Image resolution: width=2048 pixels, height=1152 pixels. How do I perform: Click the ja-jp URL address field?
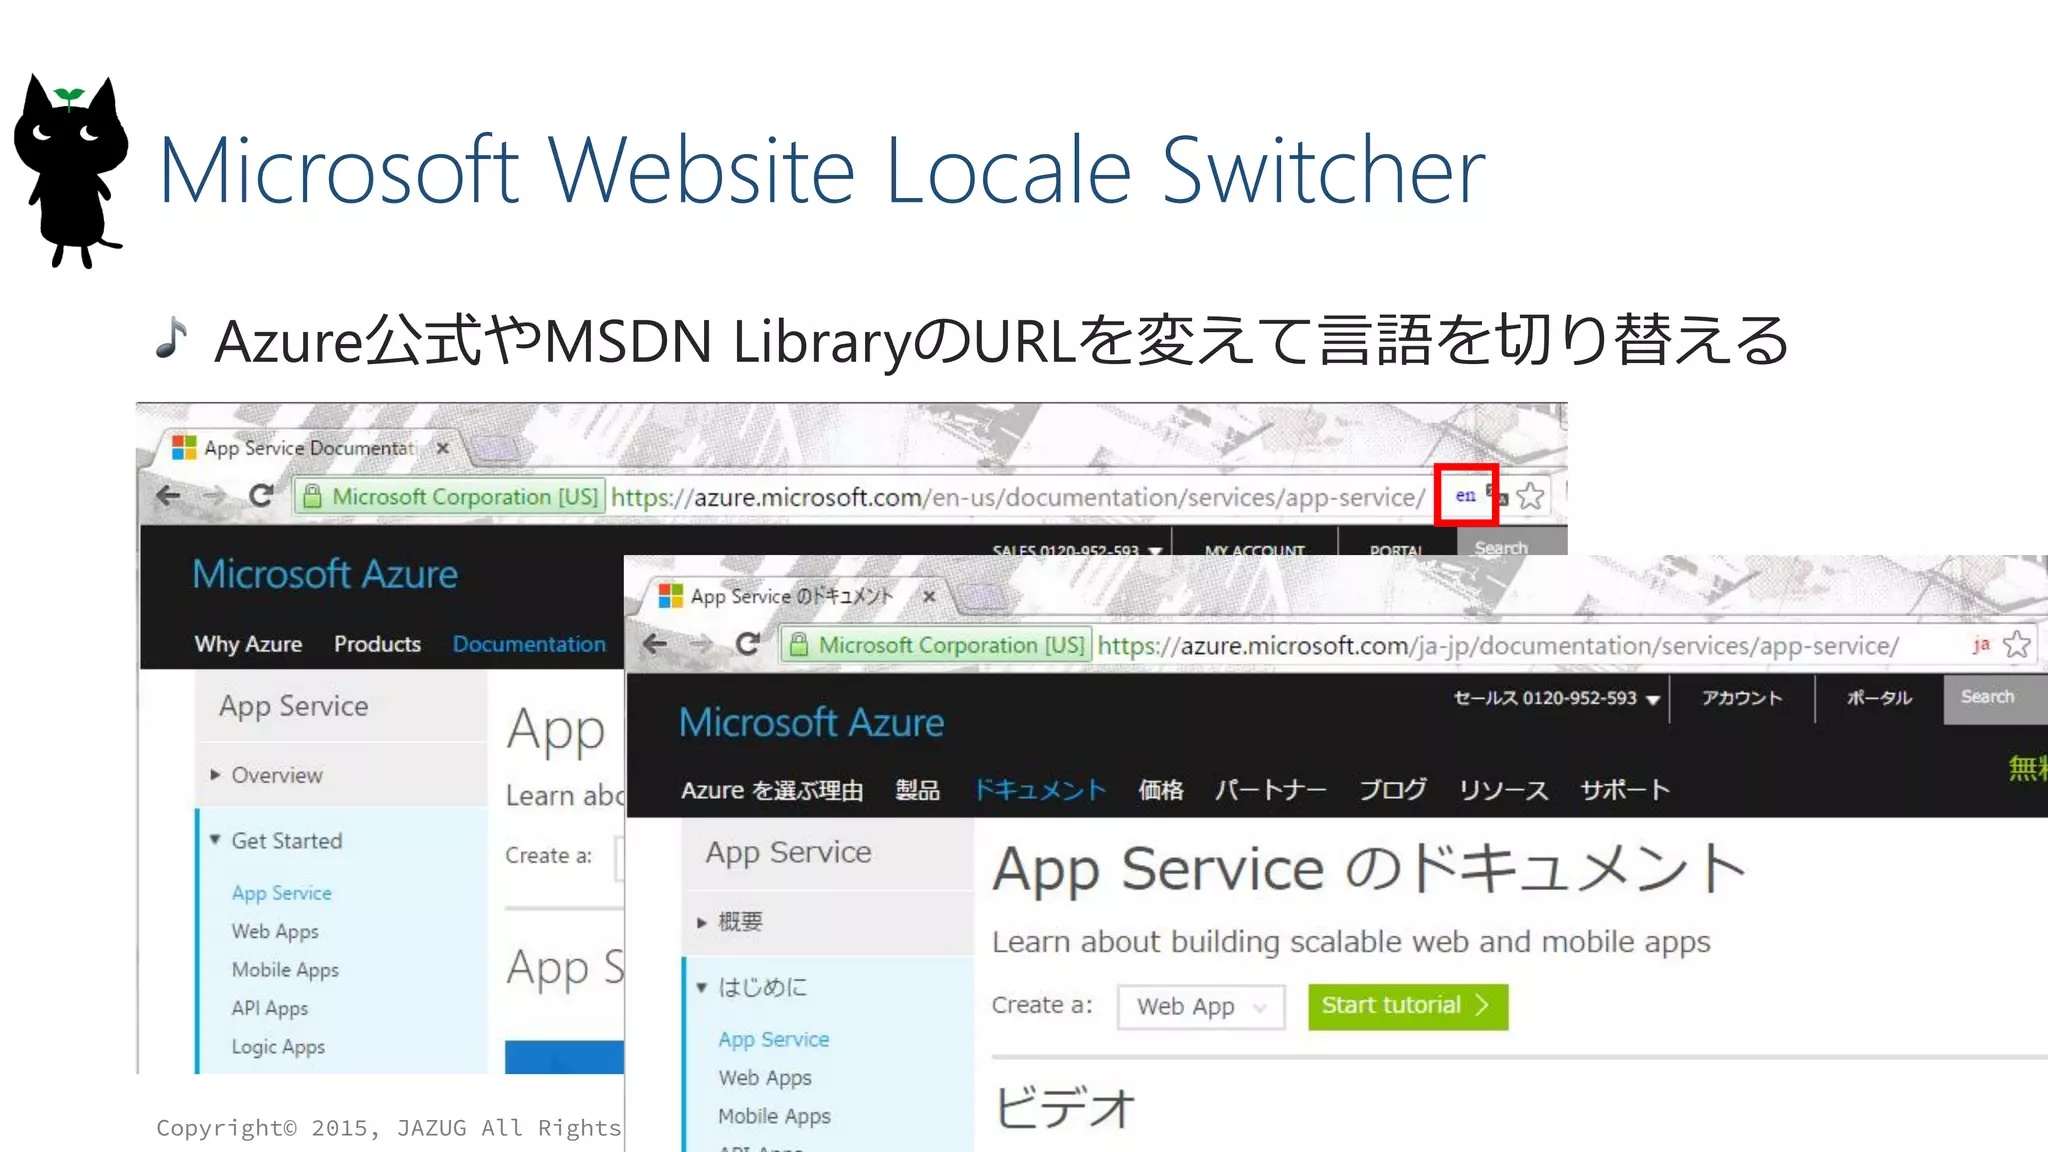1498,646
